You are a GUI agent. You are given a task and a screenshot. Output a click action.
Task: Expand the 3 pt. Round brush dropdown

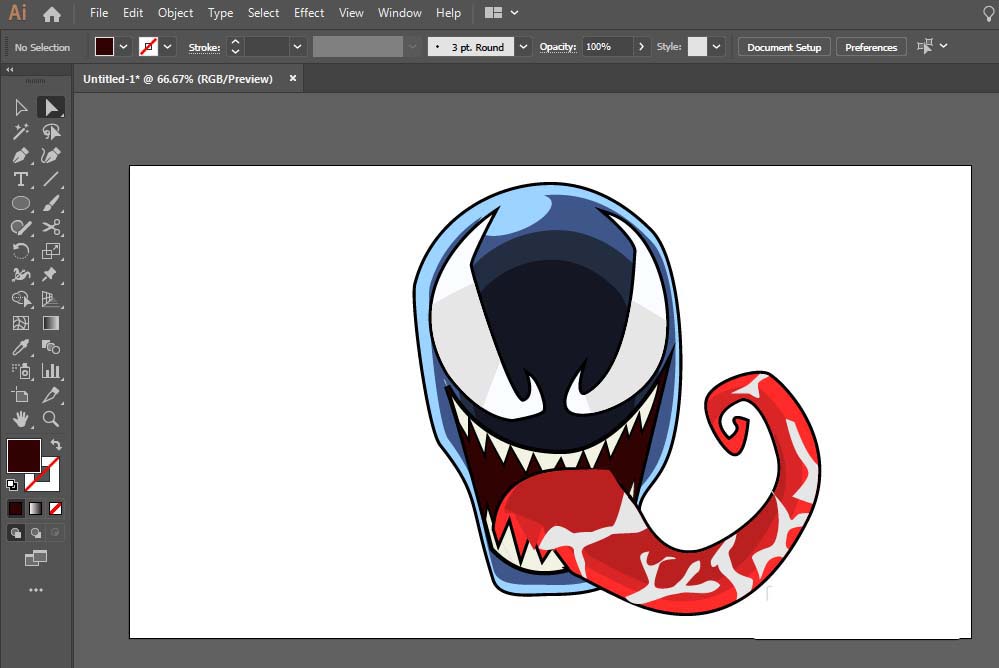click(x=523, y=47)
